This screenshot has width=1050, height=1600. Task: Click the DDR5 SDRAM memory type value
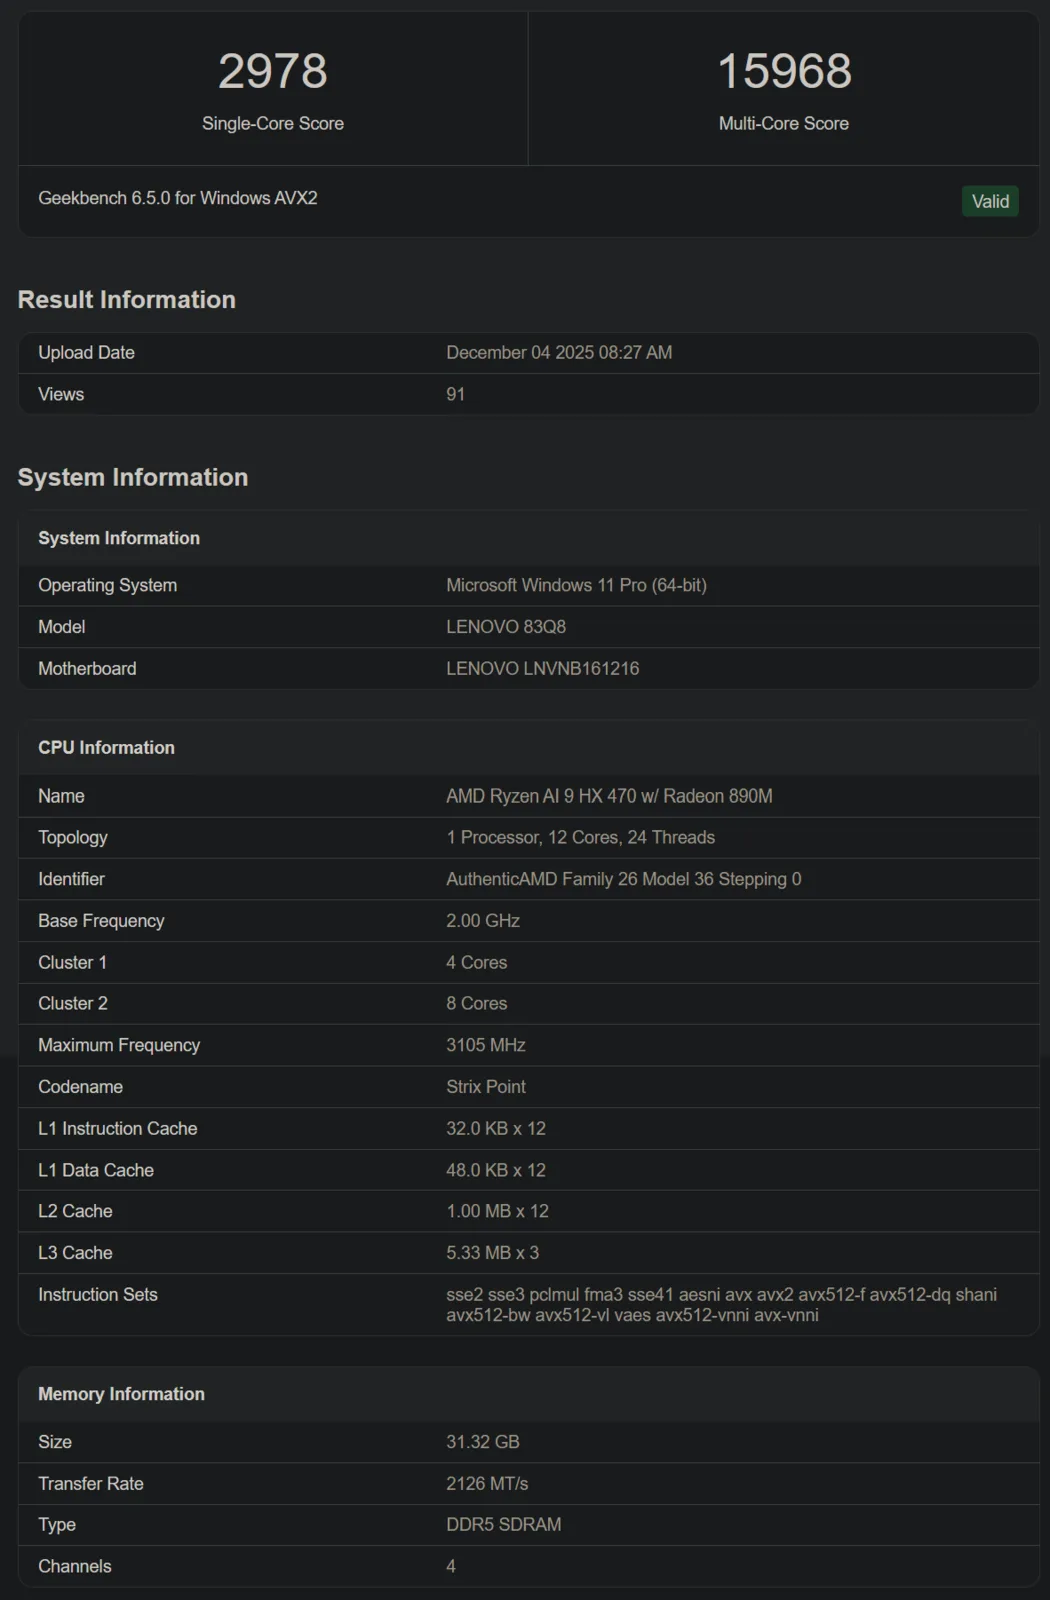pyautogui.click(x=503, y=1525)
